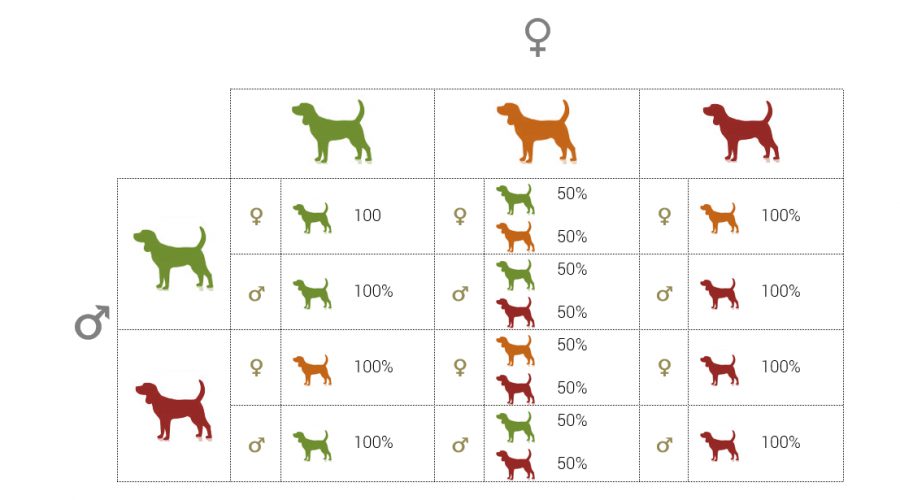Viewport: 900px width, 500px height.
Task: Click the large female symbol above the table
Action: click(x=538, y=37)
